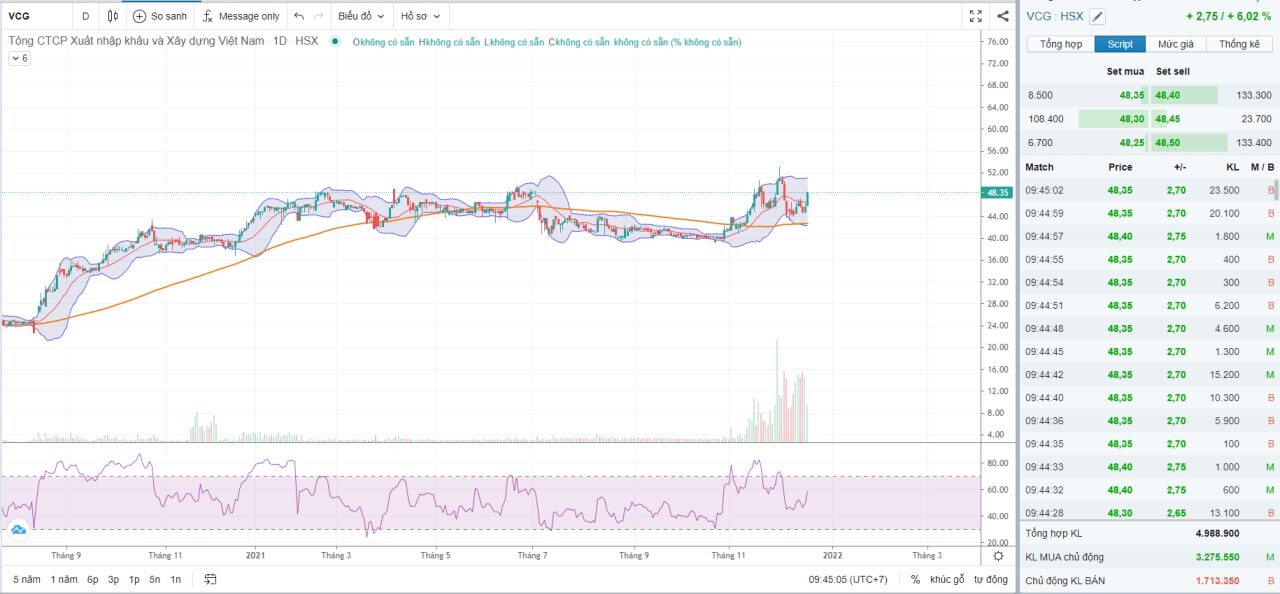1280x594 pixels.
Task: Set range to 1p
Action: [134, 579]
